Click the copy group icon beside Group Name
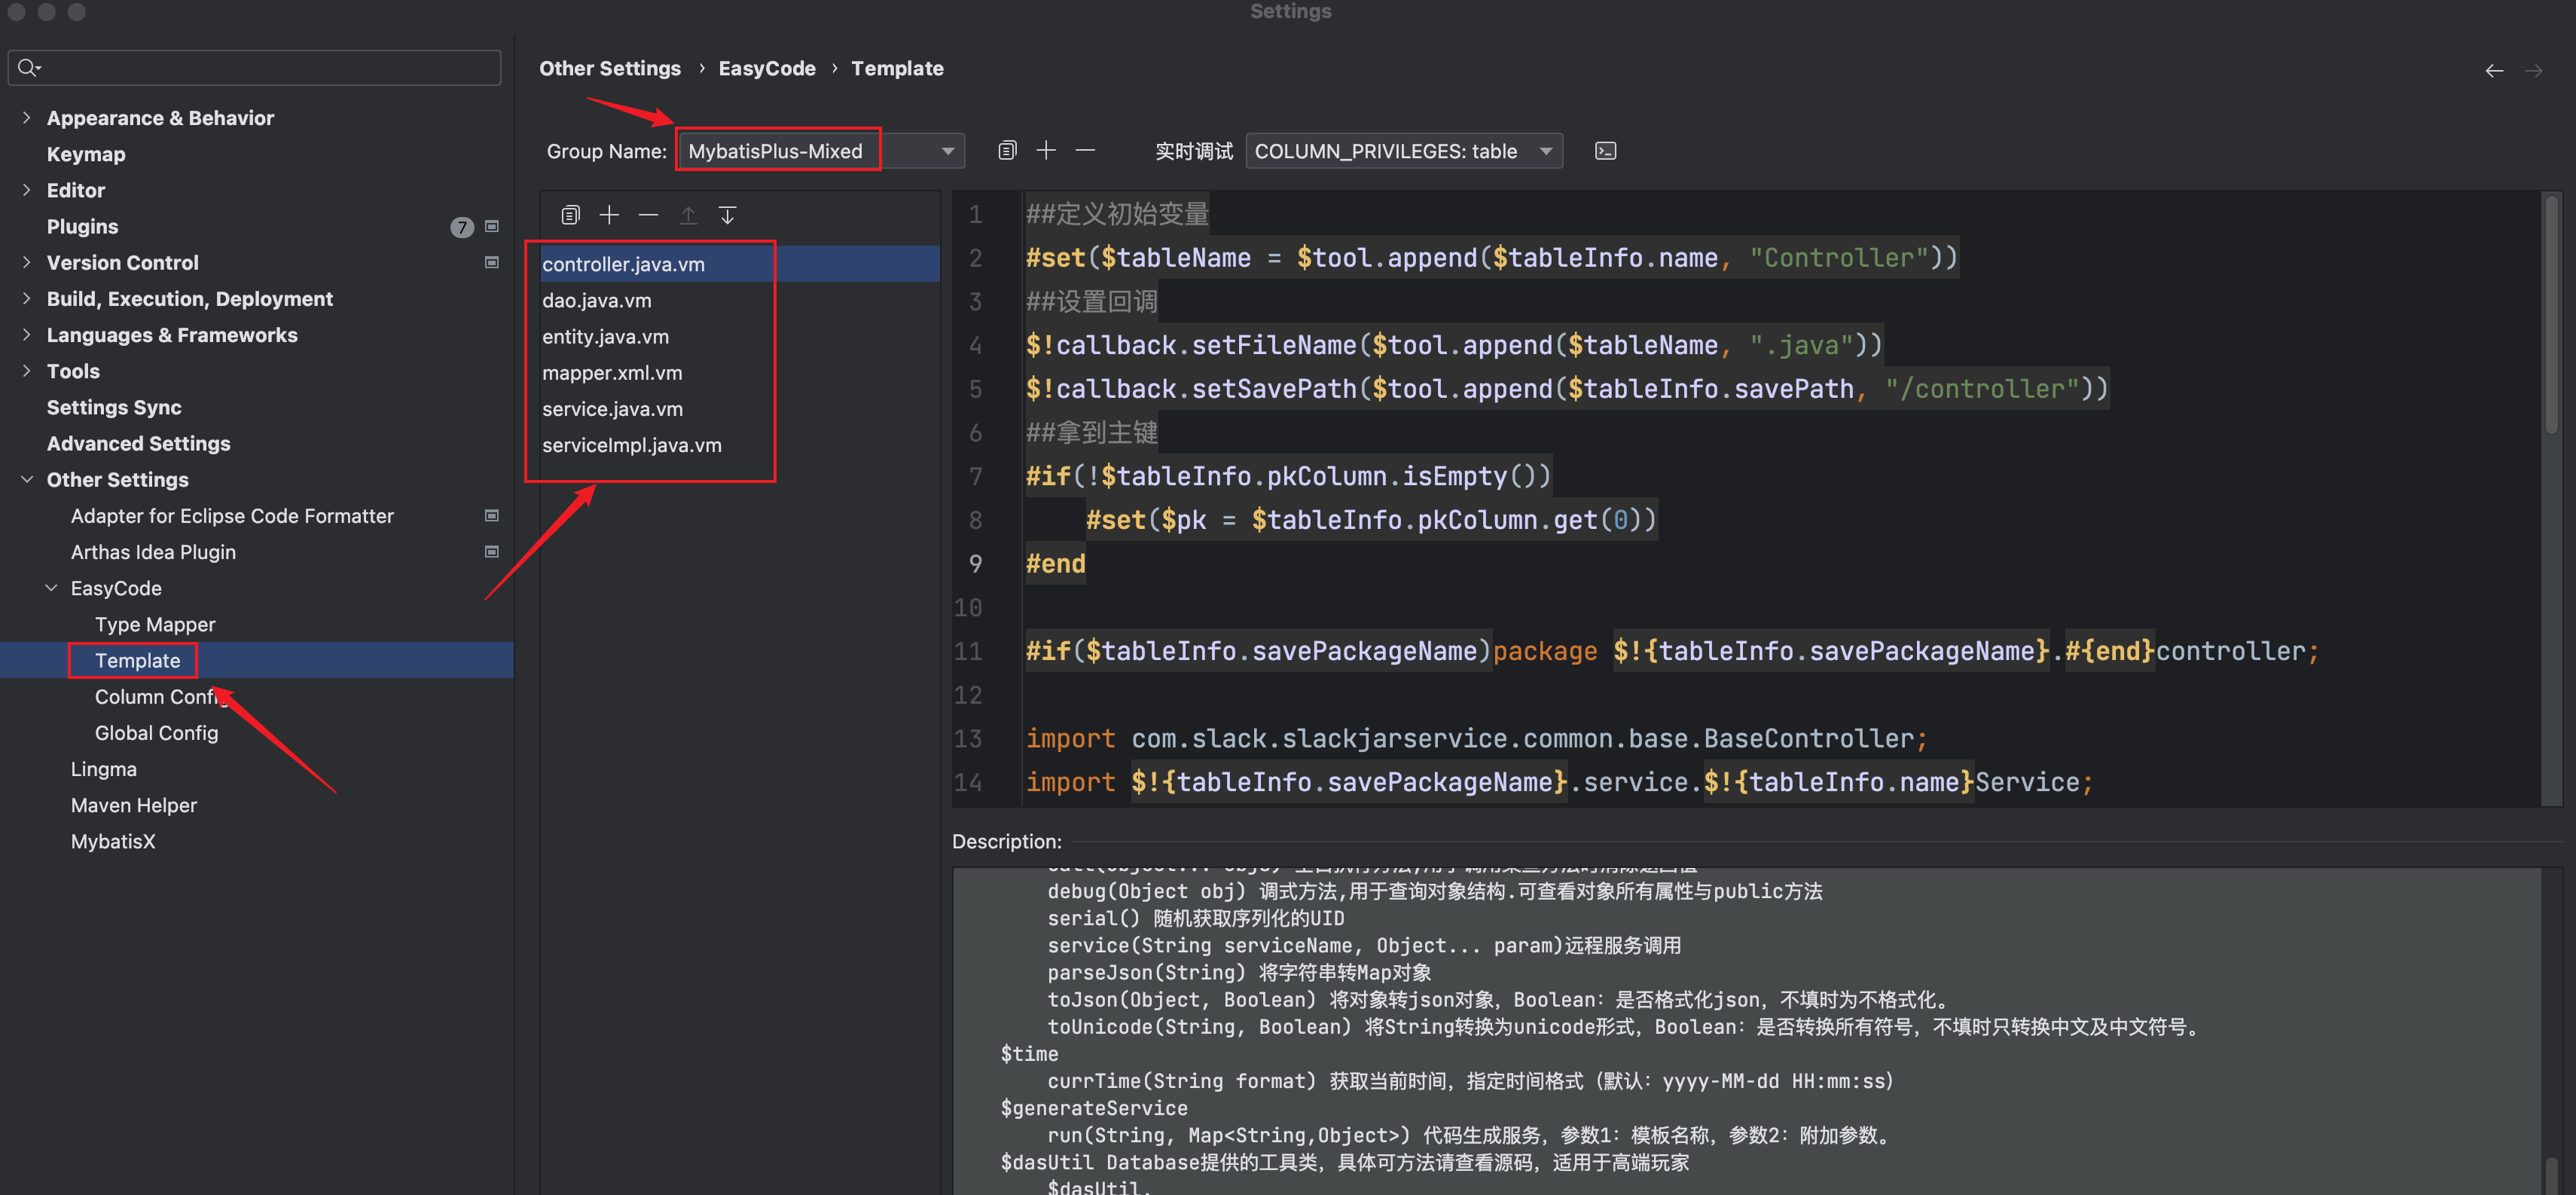Image resolution: width=2576 pixels, height=1195 pixels. tap(1007, 150)
